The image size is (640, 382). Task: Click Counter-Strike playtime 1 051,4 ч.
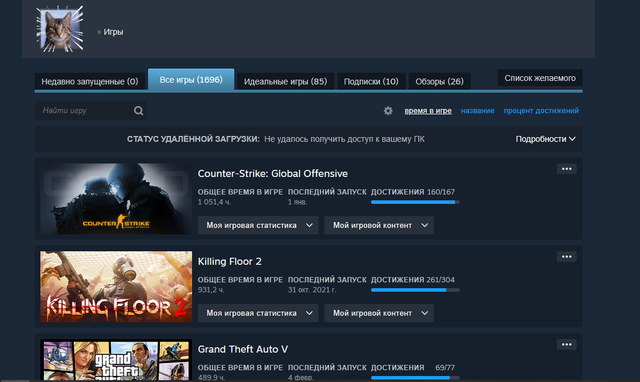tap(214, 202)
